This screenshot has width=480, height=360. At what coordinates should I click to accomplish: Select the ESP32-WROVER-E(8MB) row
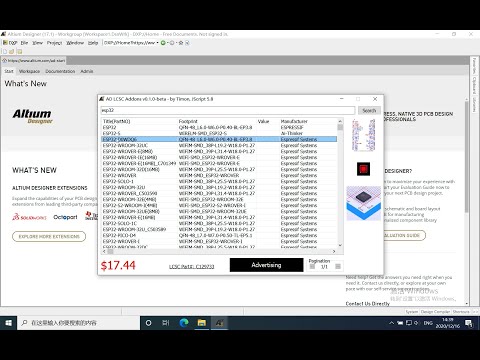click(219, 151)
